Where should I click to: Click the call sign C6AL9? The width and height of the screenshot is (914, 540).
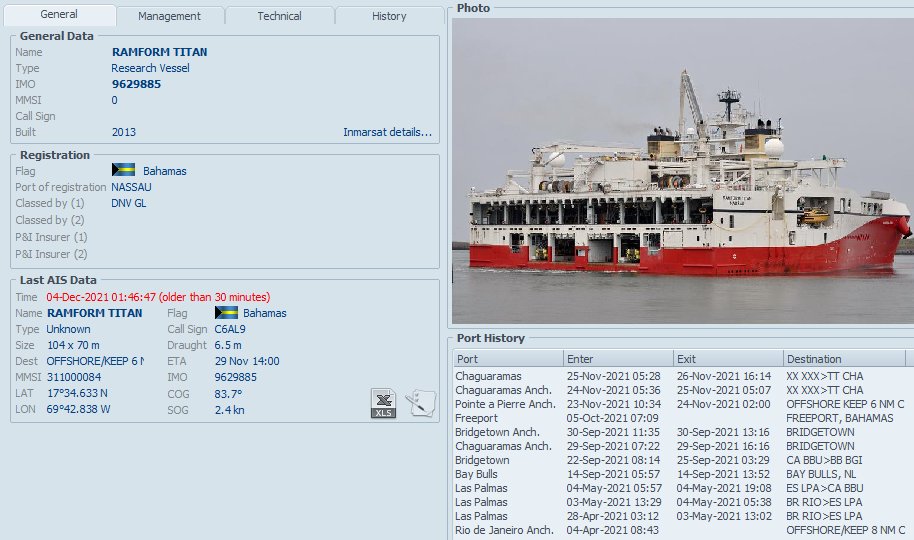coord(230,329)
